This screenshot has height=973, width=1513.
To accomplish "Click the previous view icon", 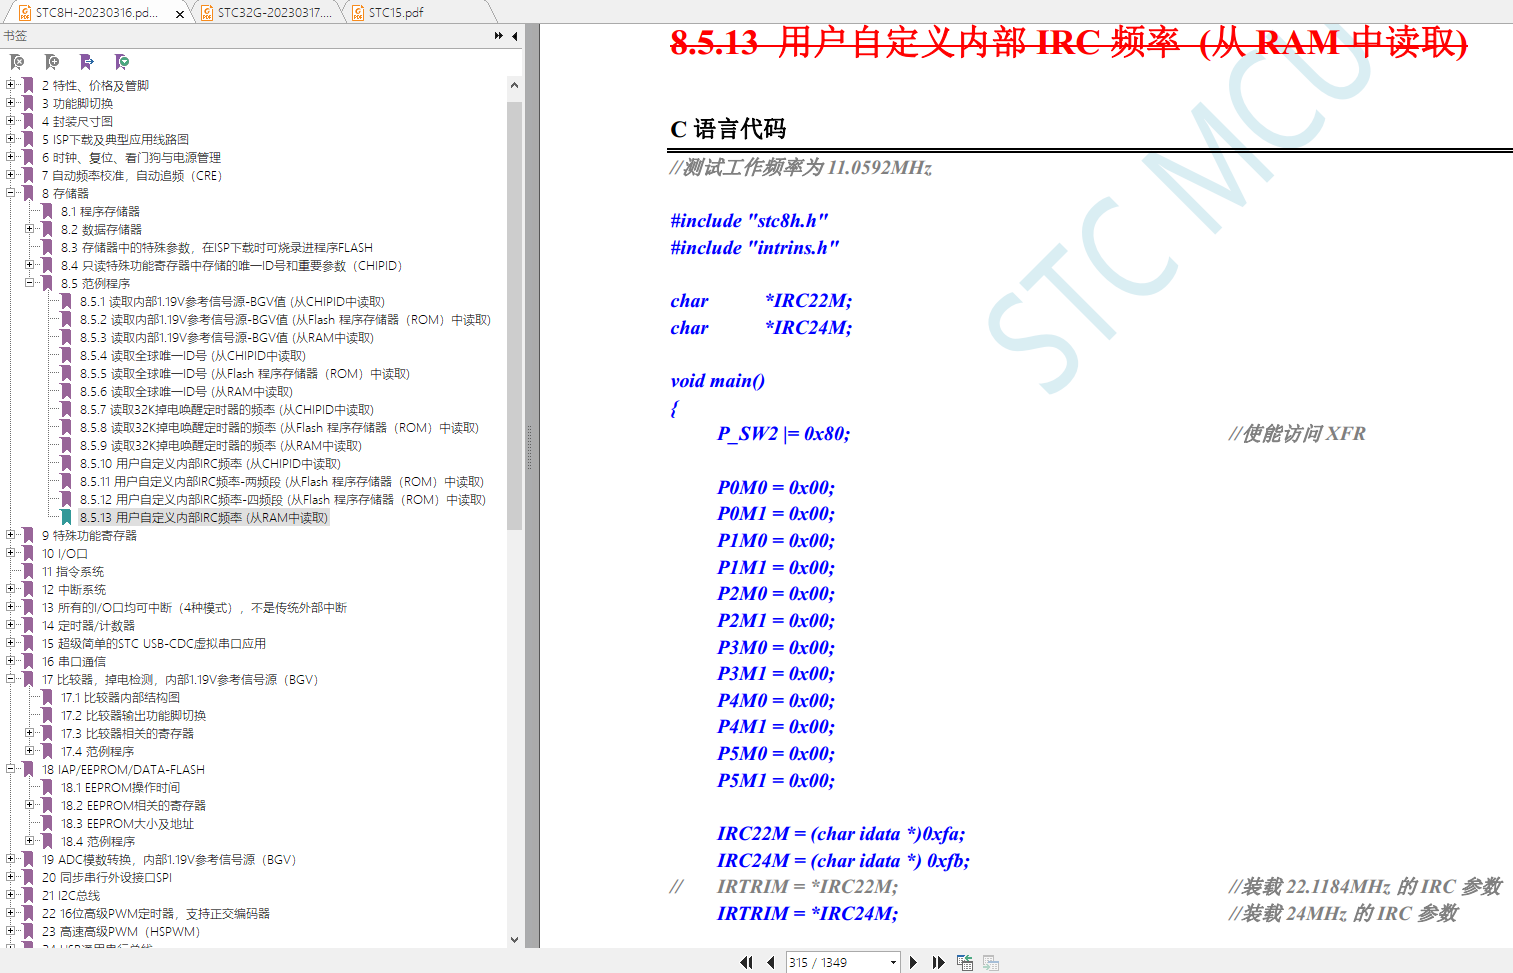I will click(x=965, y=962).
